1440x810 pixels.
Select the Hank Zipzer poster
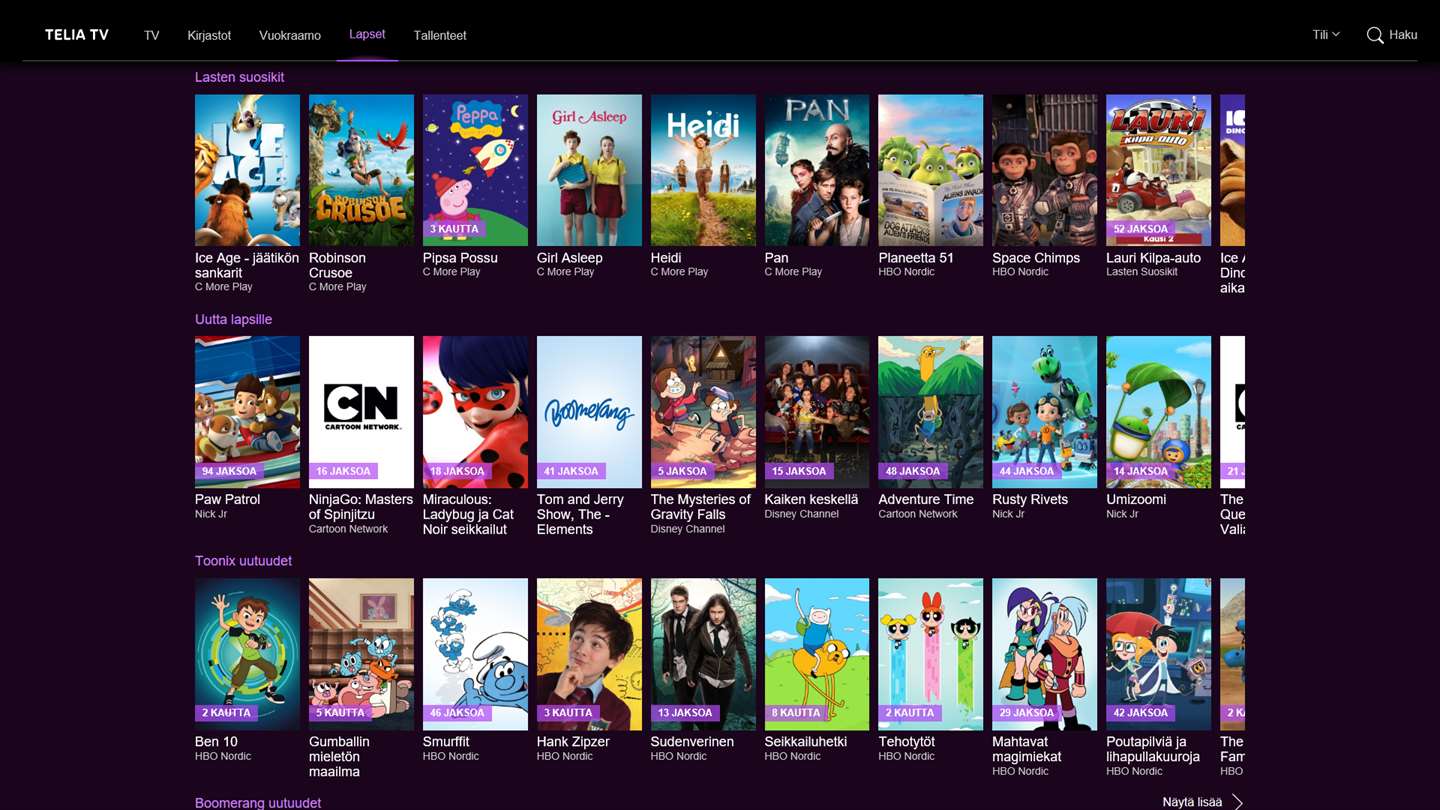pyautogui.click(x=589, y=654)
